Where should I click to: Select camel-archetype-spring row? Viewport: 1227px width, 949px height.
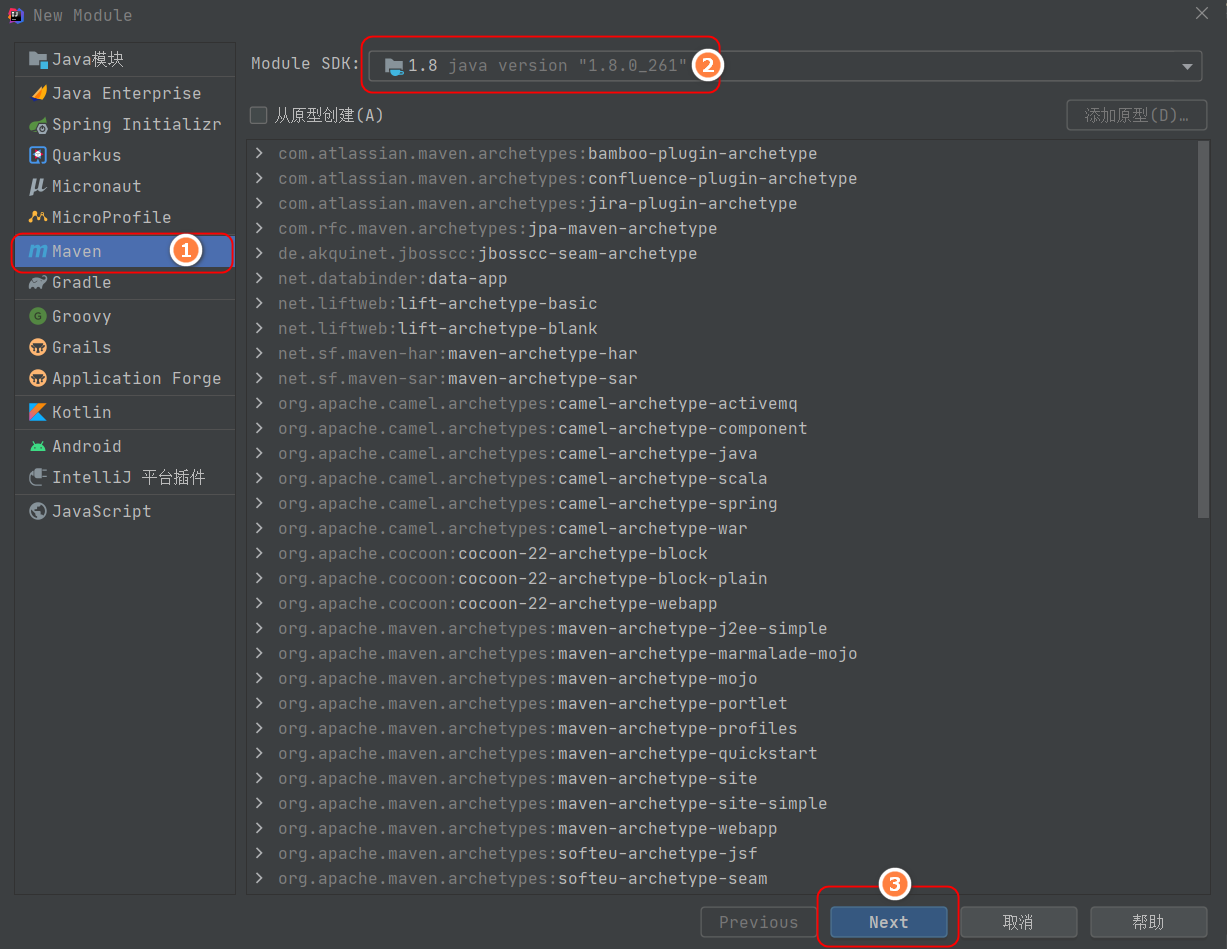click(722, 503)
